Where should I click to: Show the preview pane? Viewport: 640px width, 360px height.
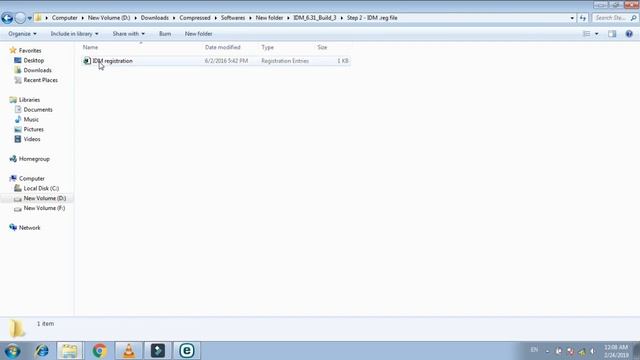click(x=612, y=34)
